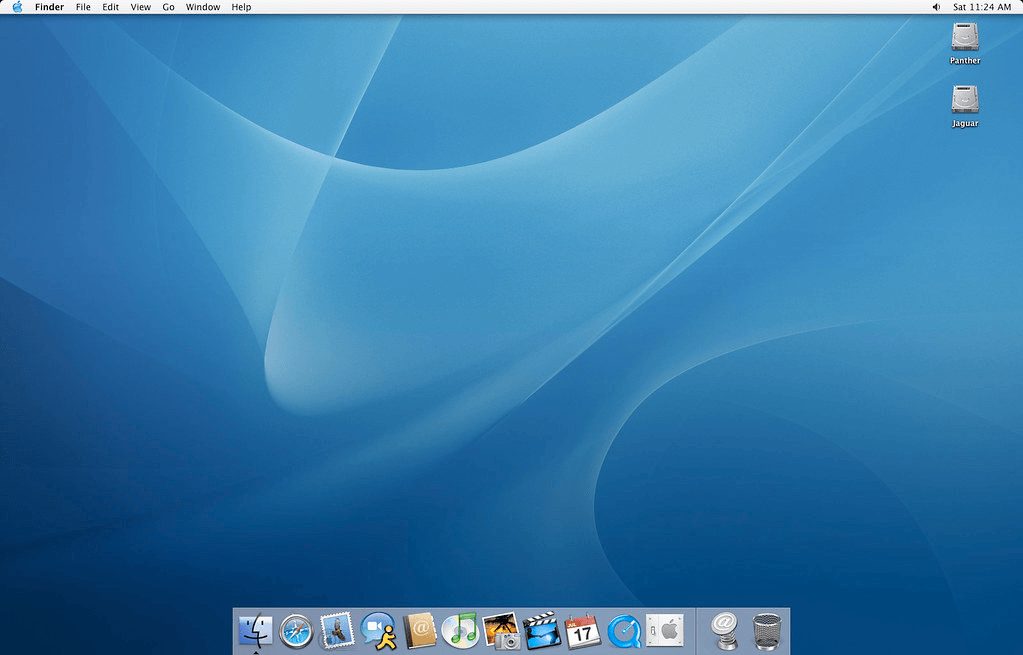Open the Finder menu
Viewport: 1023px width, 655px height.
[x=50, y=7]
